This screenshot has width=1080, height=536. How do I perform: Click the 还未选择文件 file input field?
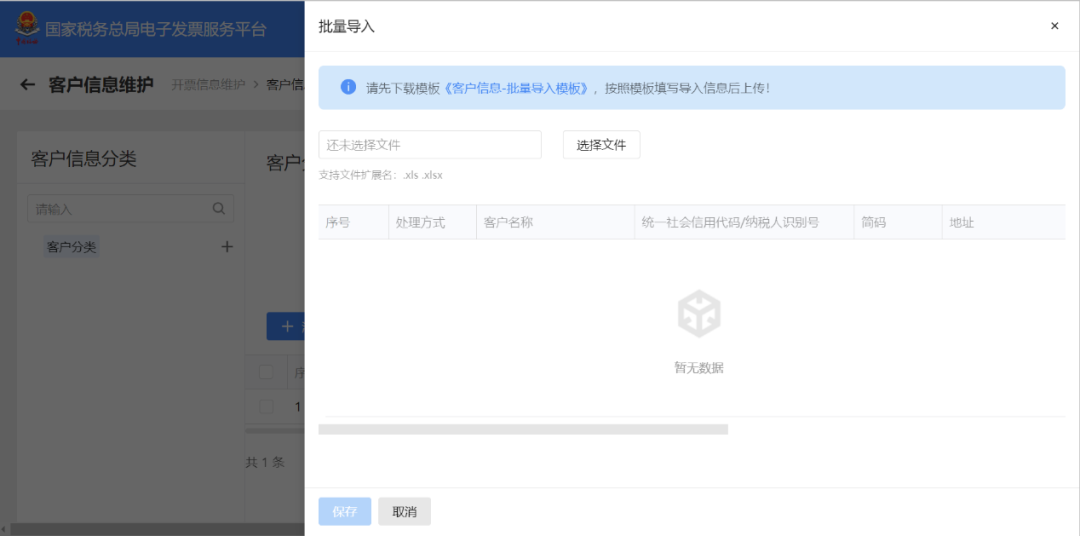(430, 145)
